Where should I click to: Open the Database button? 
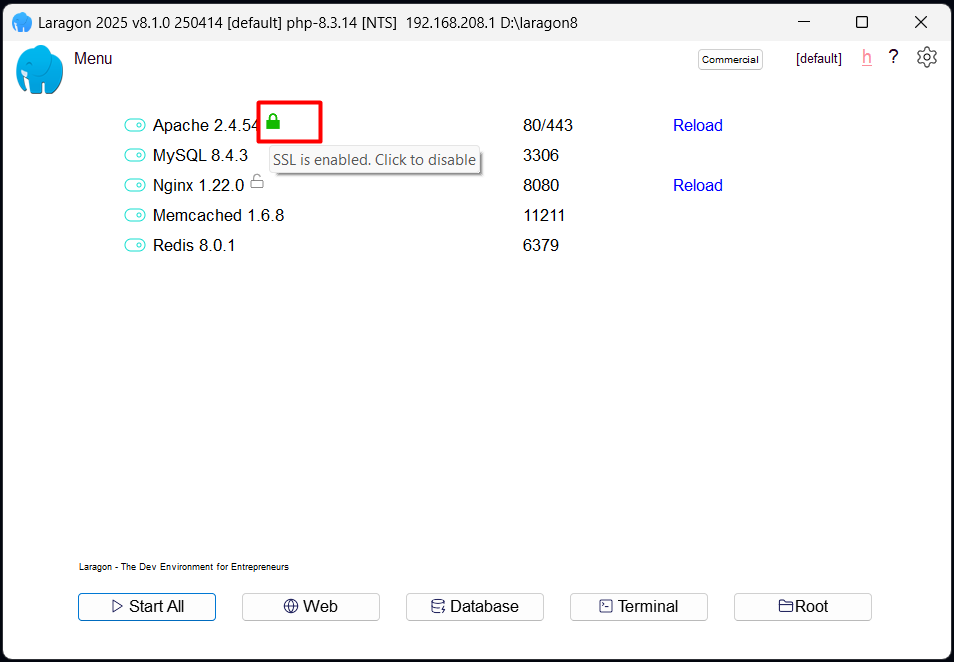coord(475,607)
